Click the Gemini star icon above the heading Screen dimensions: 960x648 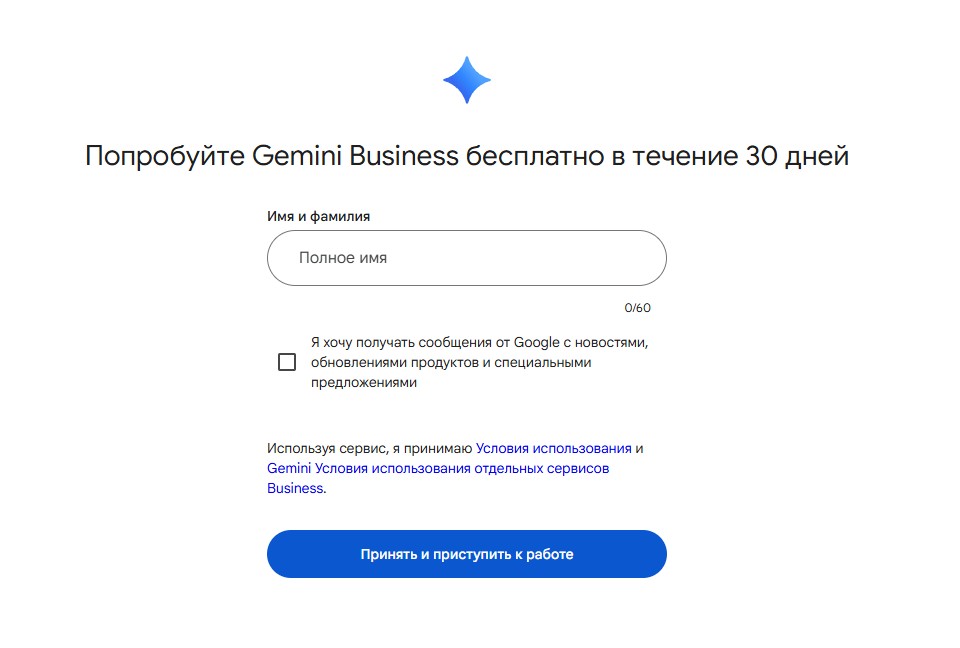coord(465,80)
